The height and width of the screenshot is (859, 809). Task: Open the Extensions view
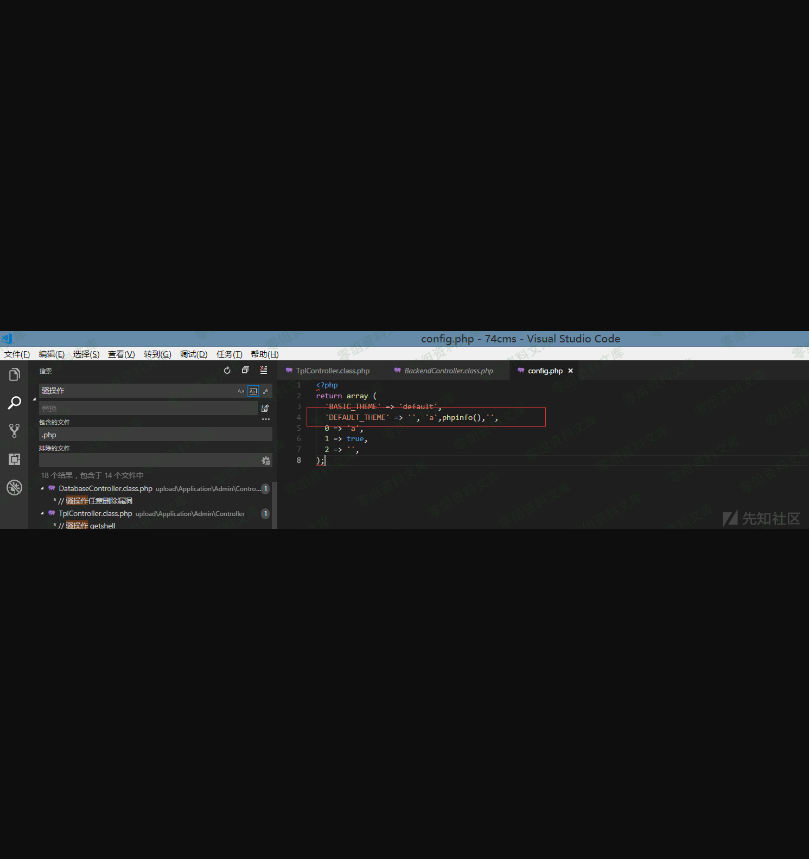click(14, 459)
